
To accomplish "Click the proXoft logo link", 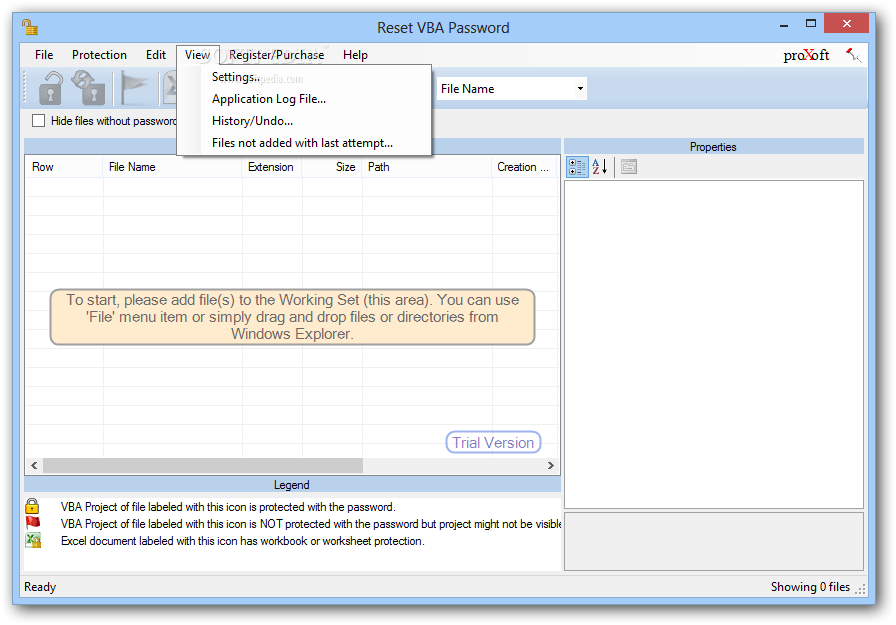I will (806, 55).
